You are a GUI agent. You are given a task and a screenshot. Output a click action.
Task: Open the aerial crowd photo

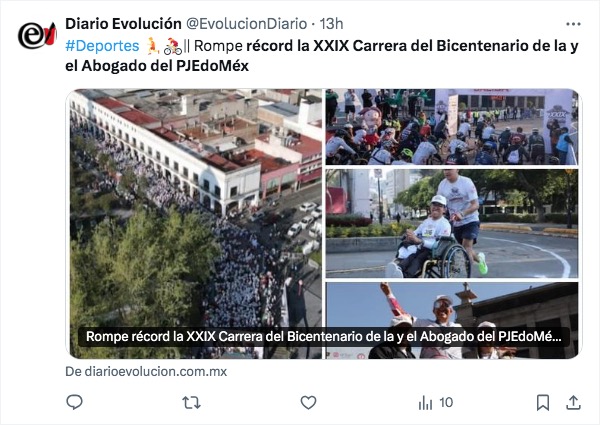pyautogui.click(x=196, y=224)
